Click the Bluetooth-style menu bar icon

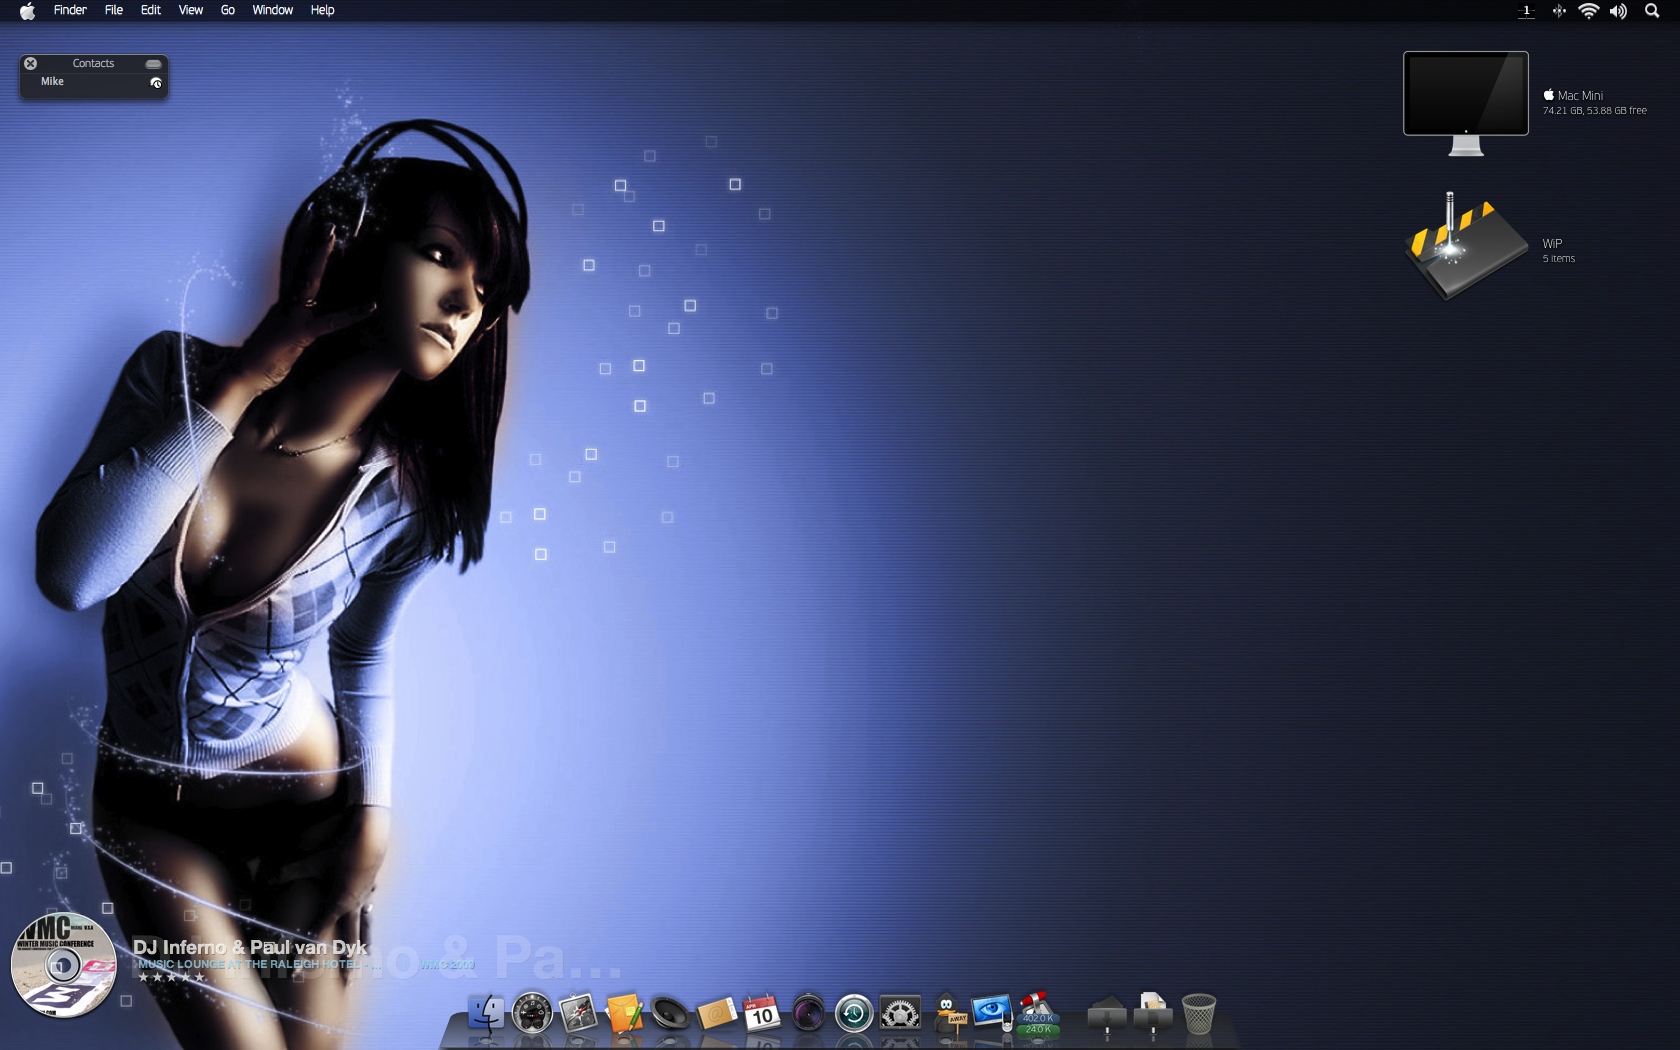[x=1558, y=11]
